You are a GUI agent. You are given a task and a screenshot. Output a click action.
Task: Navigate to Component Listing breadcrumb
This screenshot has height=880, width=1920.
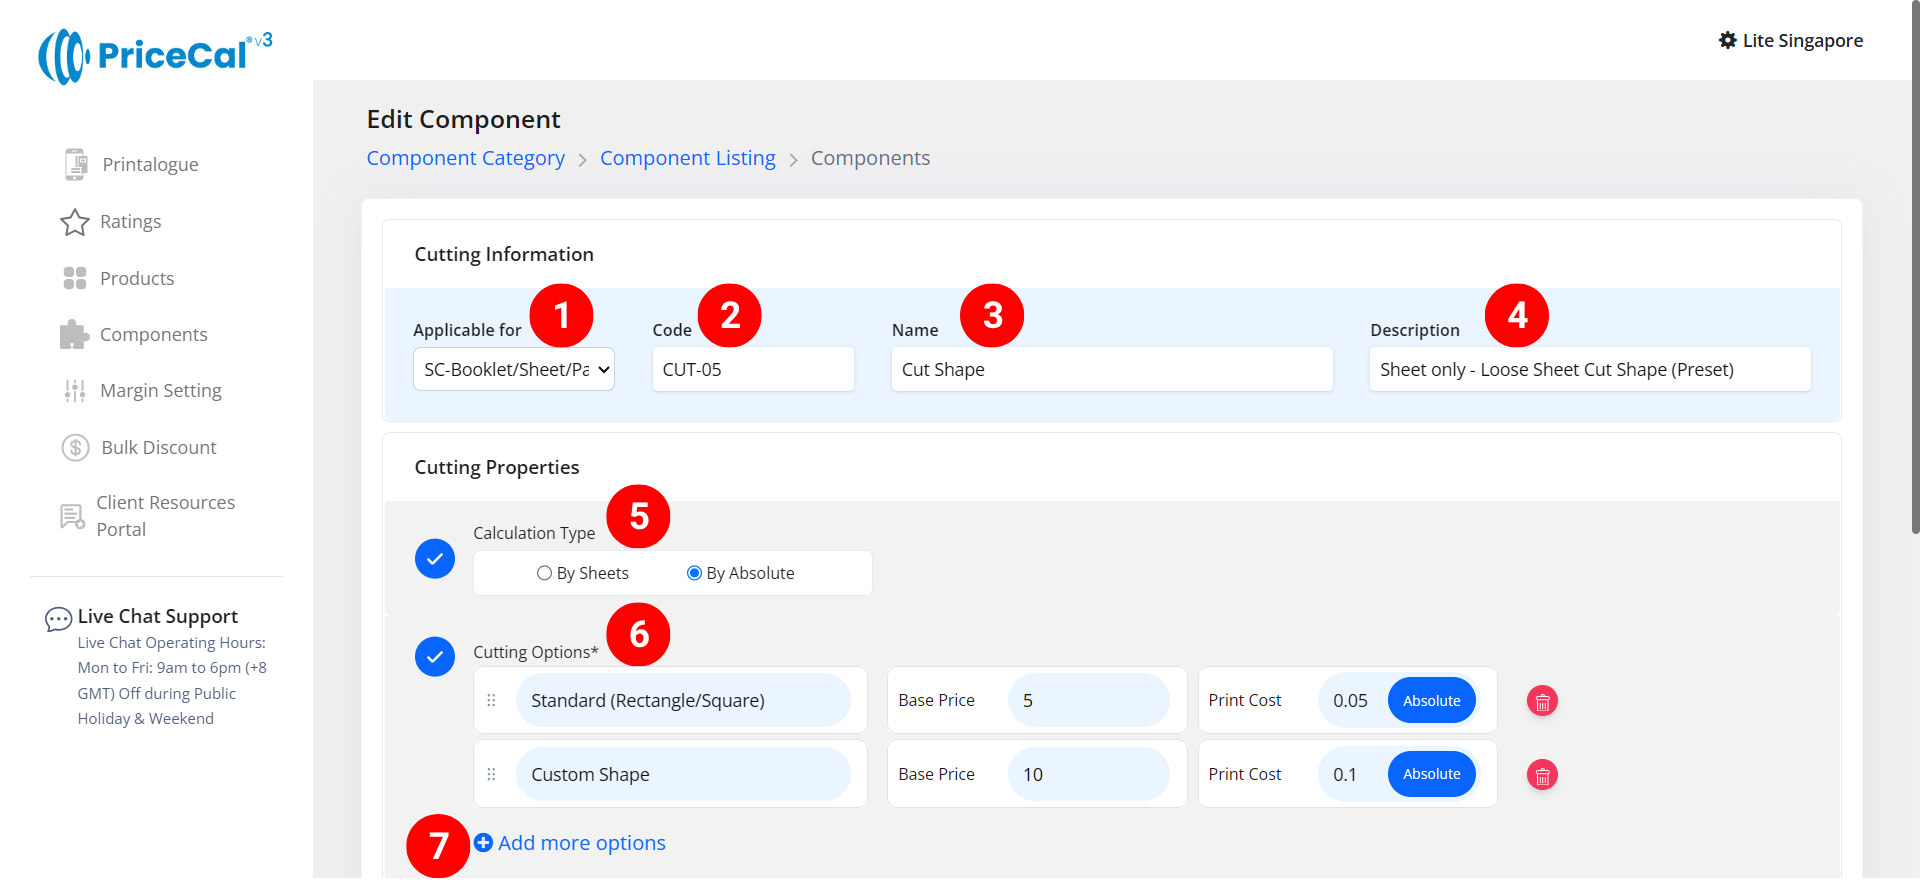point(687,158)
